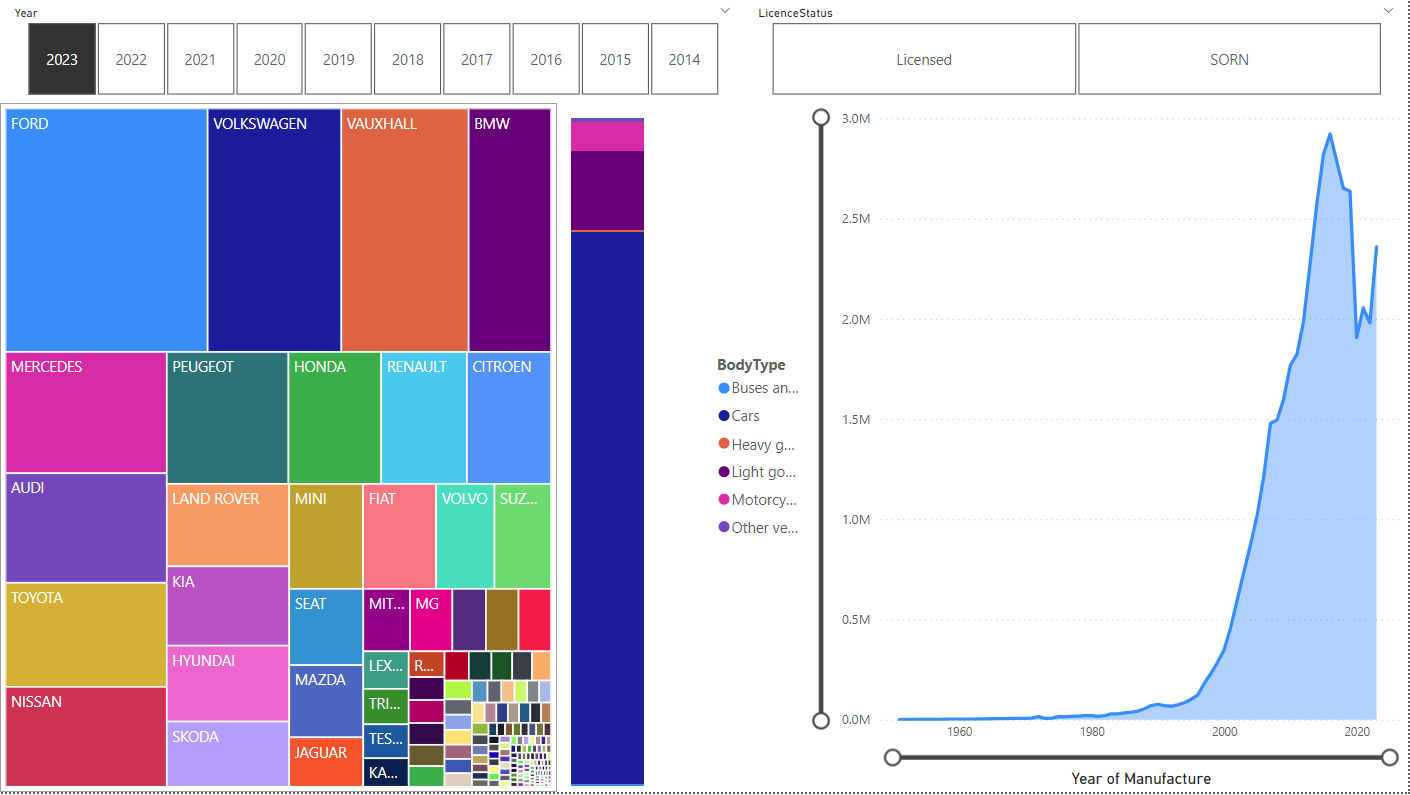Grab the right handle of Year of Manufacture slider

click(1389, 758)
